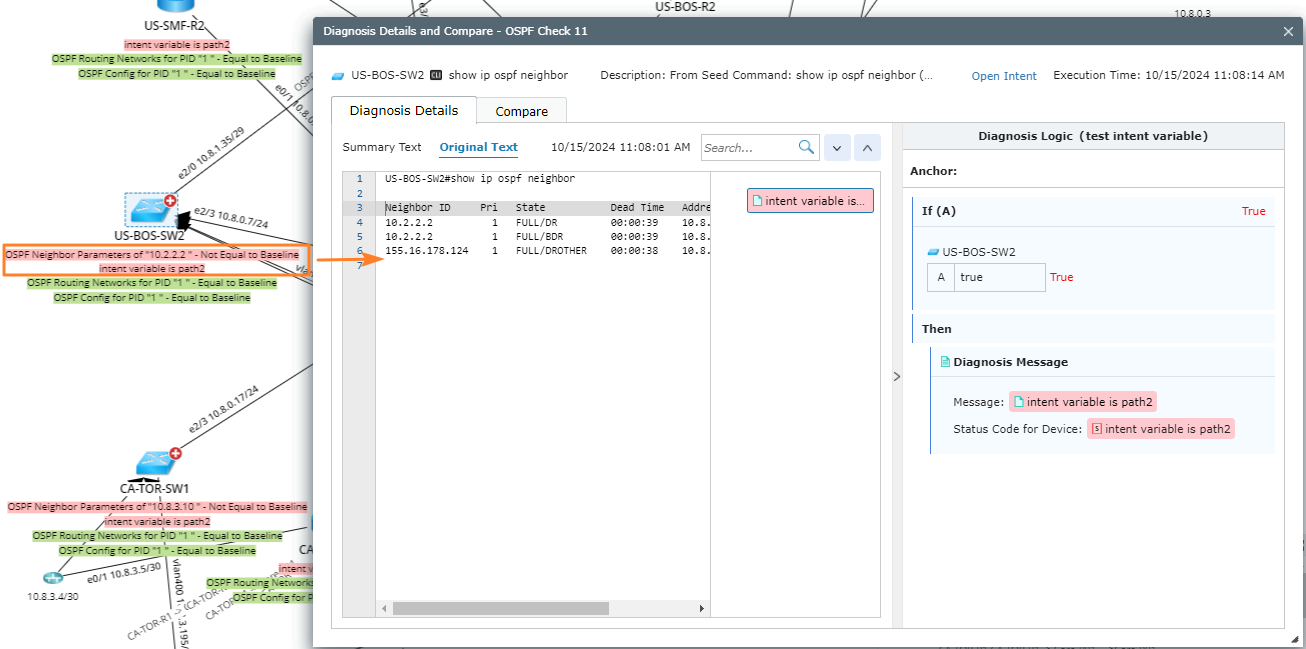Switch to the Diagnosis Details tab
1306x649 pixels.
tap(404, 110)
